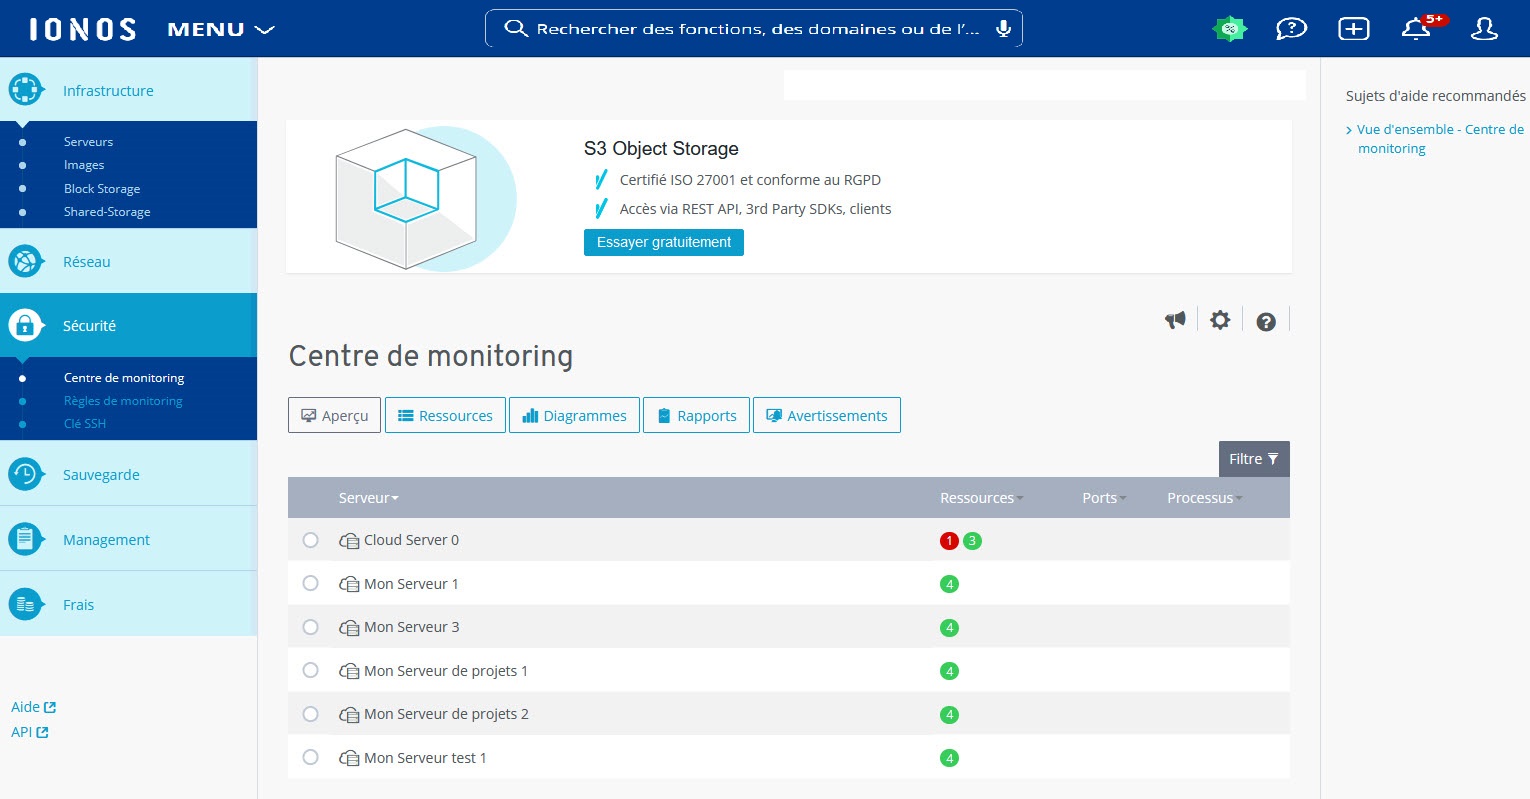Sort by the Ressources column

(x=981, y=498)
